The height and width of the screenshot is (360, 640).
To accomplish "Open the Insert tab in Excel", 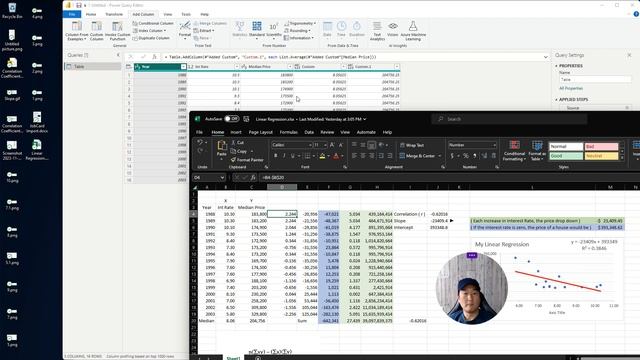I will pos(236,132).
